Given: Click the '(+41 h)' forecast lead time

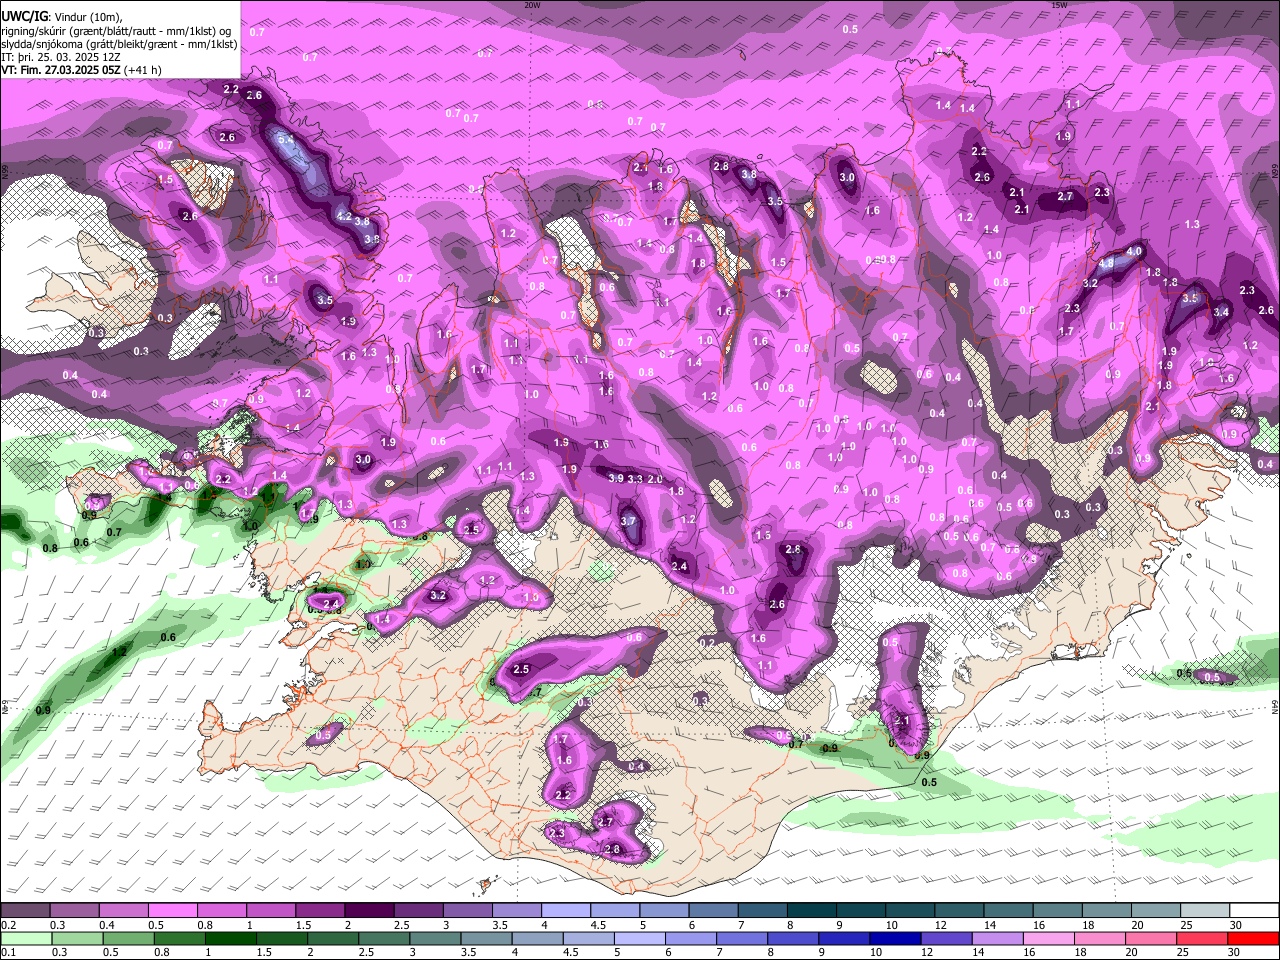Looking at the screenshot, I should tap(143, 70).
